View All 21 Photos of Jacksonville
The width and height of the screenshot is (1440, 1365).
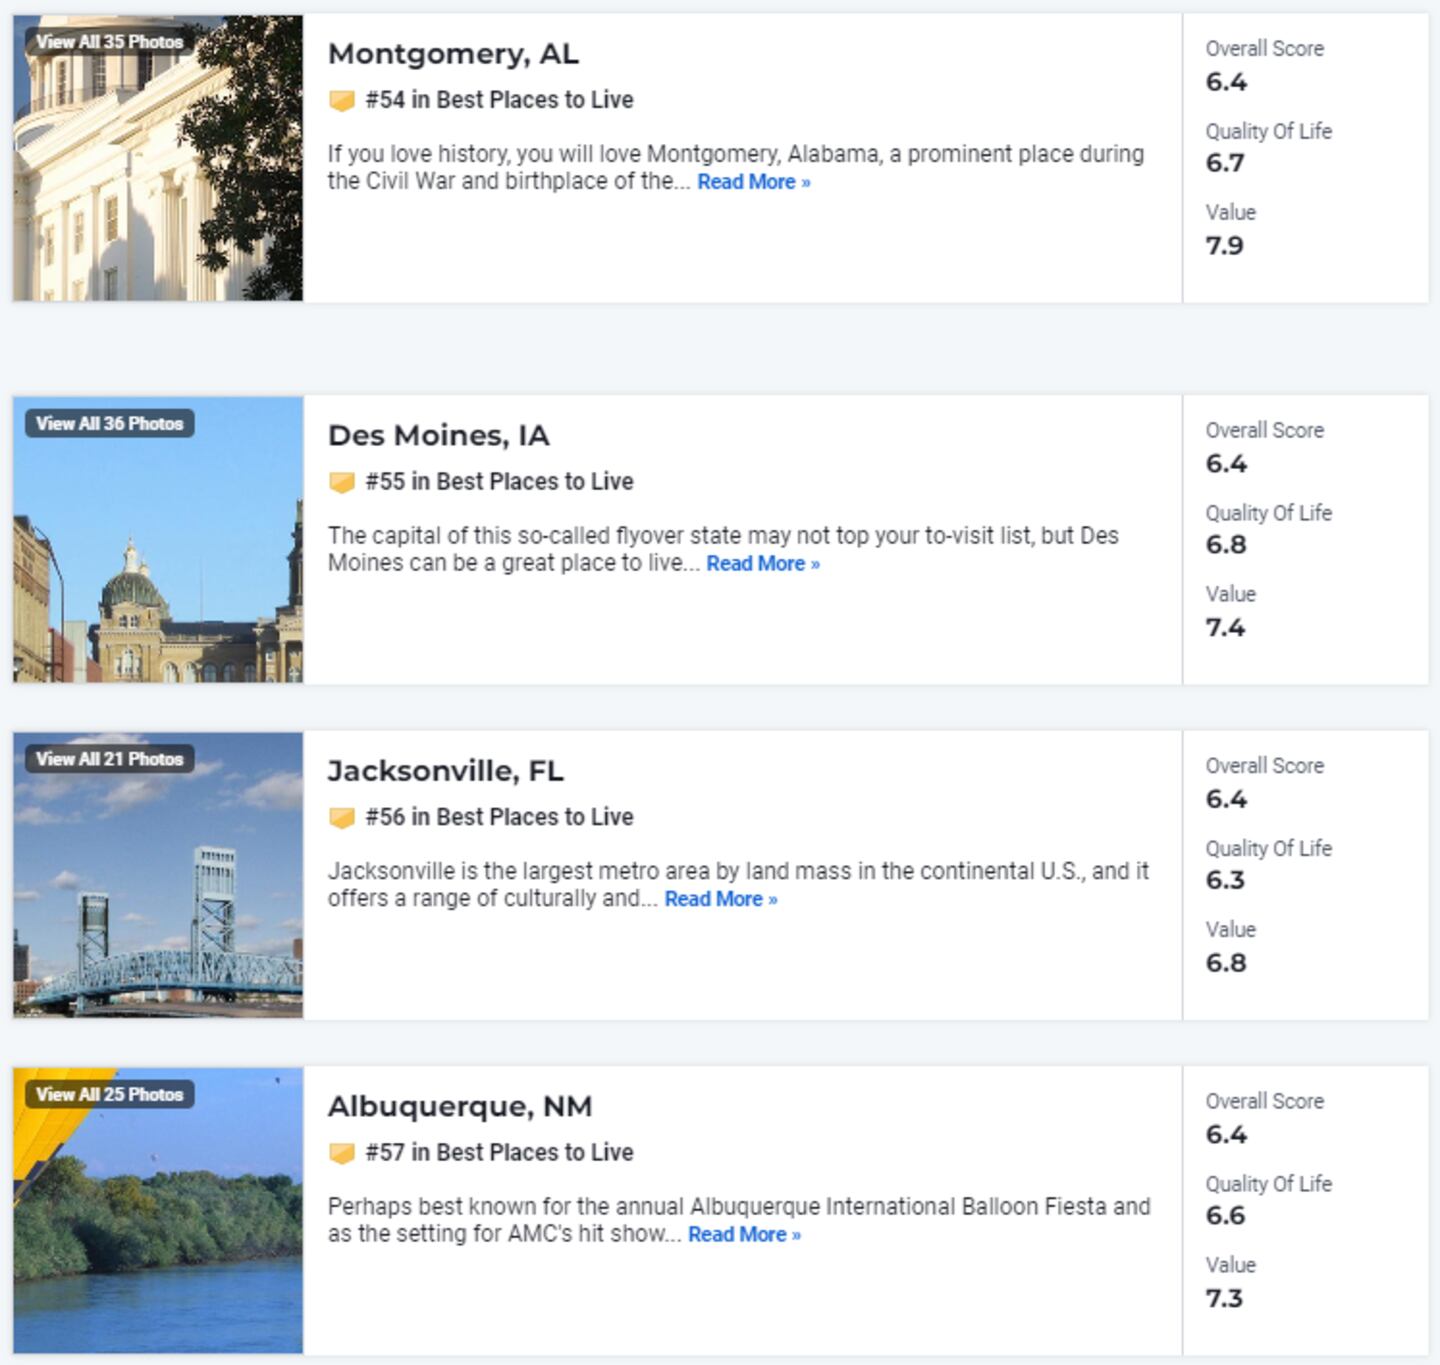tap(110, 759)
